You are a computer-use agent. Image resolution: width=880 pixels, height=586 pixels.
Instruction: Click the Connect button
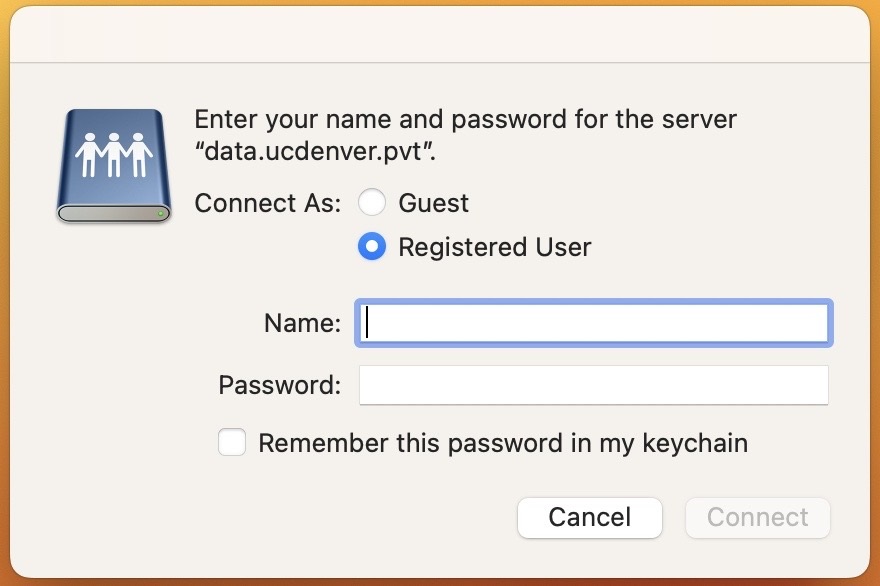(x=757, y=517)
